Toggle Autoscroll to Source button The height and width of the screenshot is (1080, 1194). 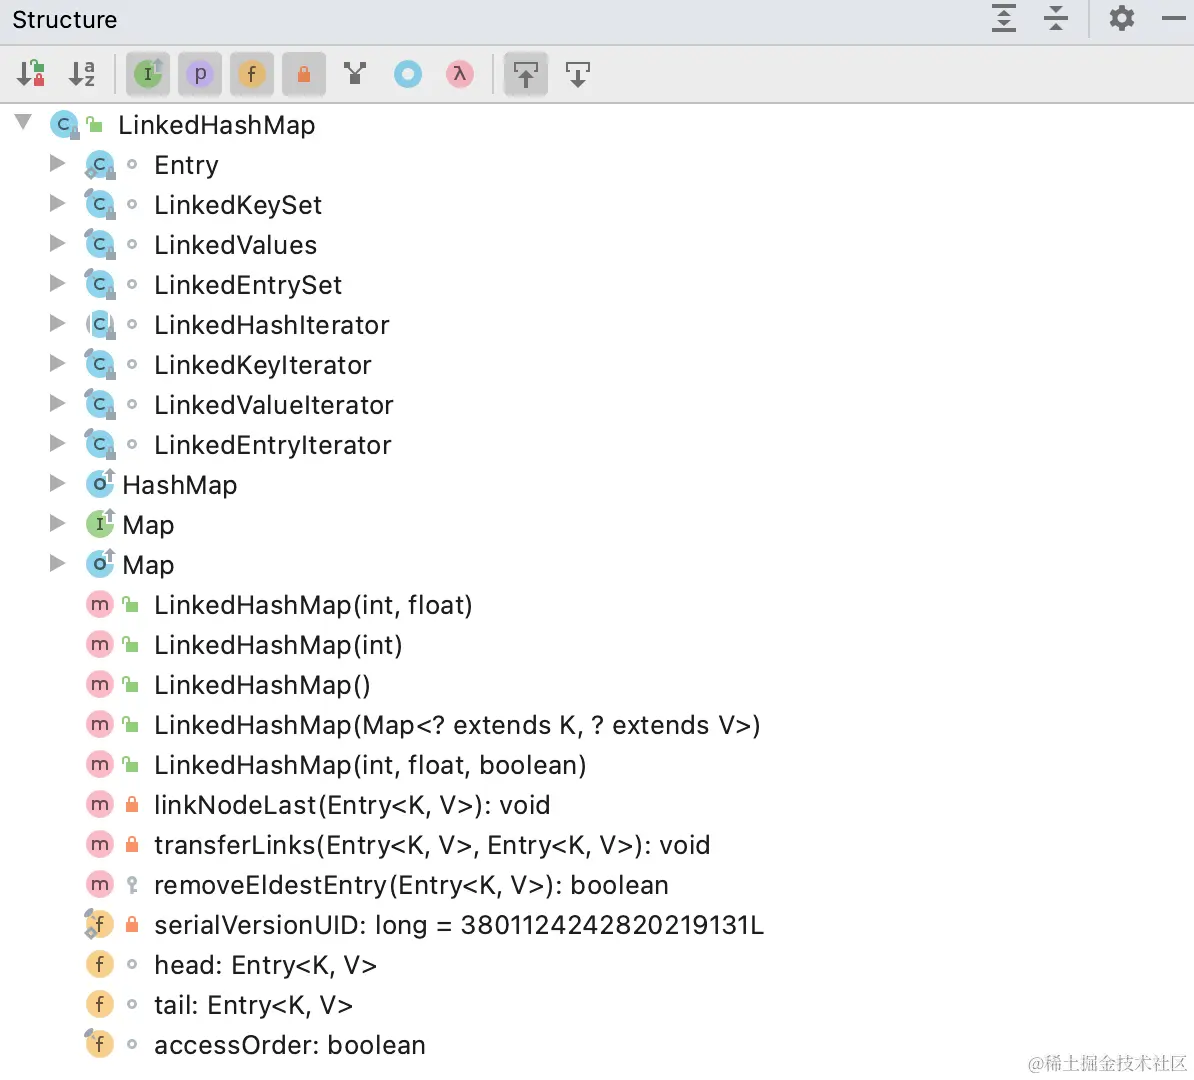pyautogui.click(x=525, y=74)
